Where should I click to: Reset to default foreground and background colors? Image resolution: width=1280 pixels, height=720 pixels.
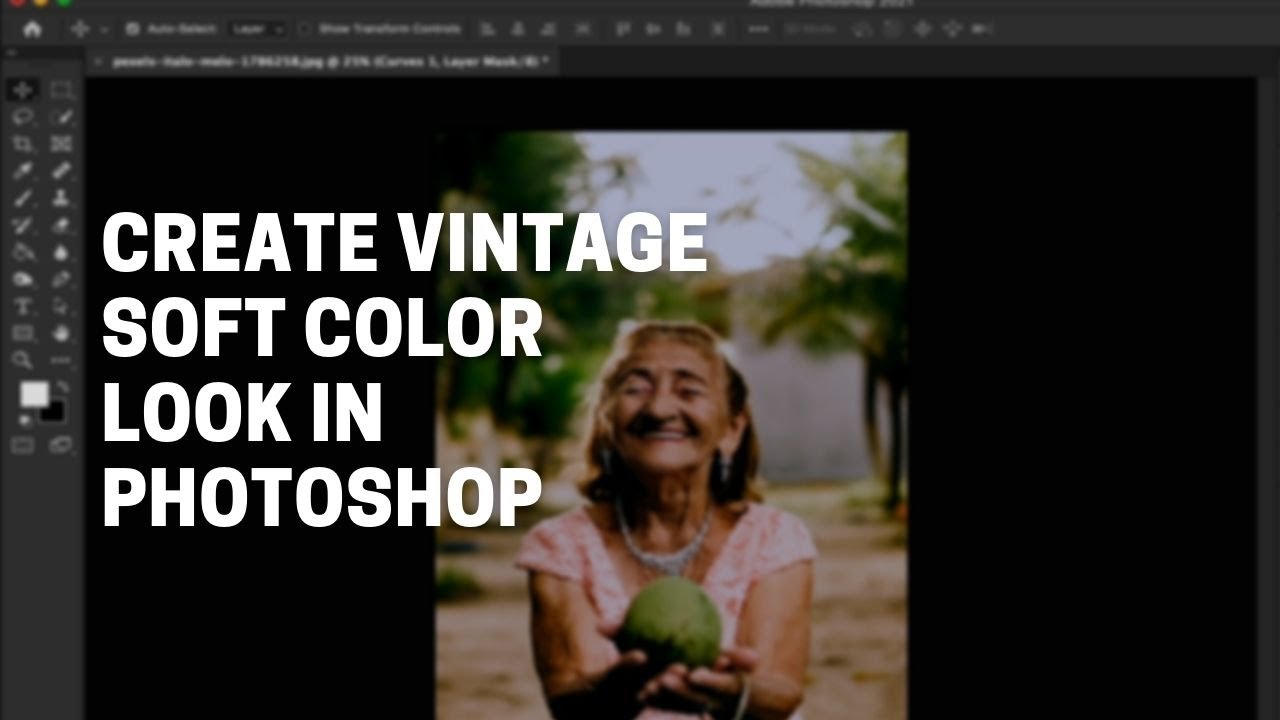coord(25,420)
